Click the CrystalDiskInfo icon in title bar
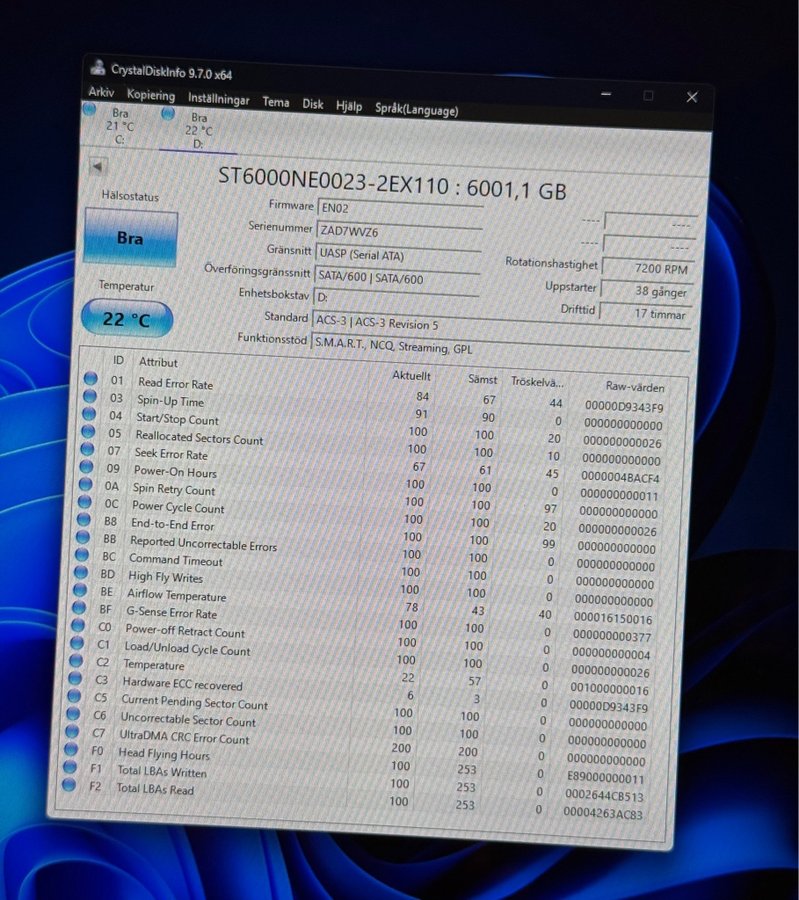 click(x=98, y=68)
